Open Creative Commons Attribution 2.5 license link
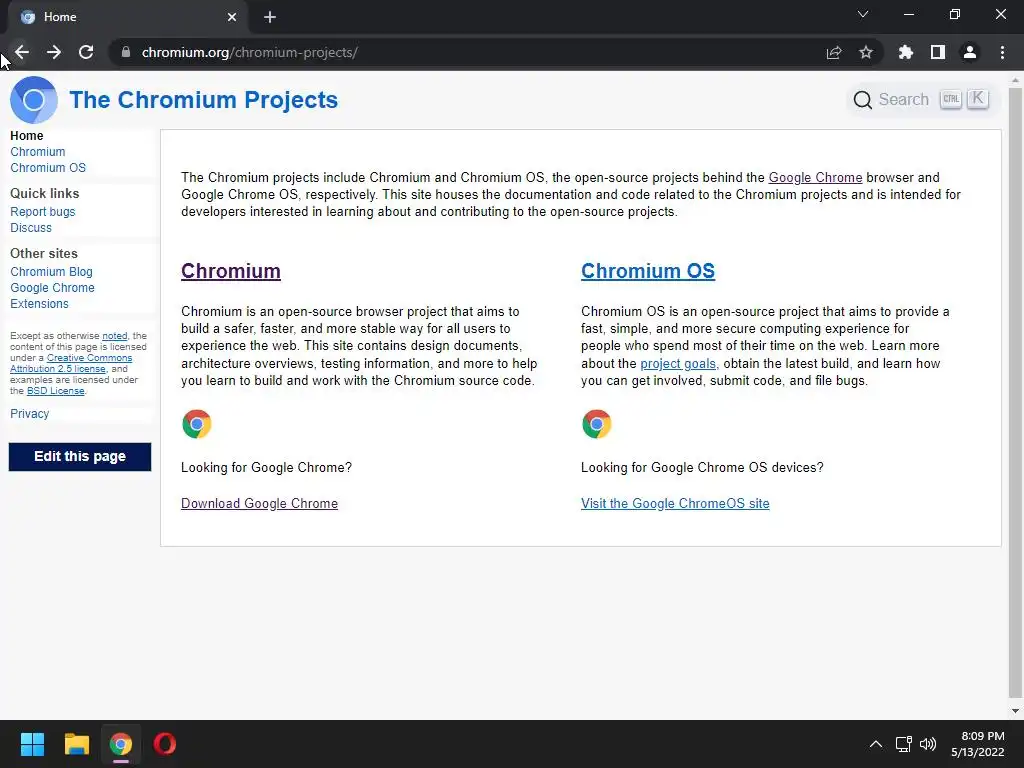The height and width of the screenshot is (768, 1024). pyautogui.click(x=71, y=363)
